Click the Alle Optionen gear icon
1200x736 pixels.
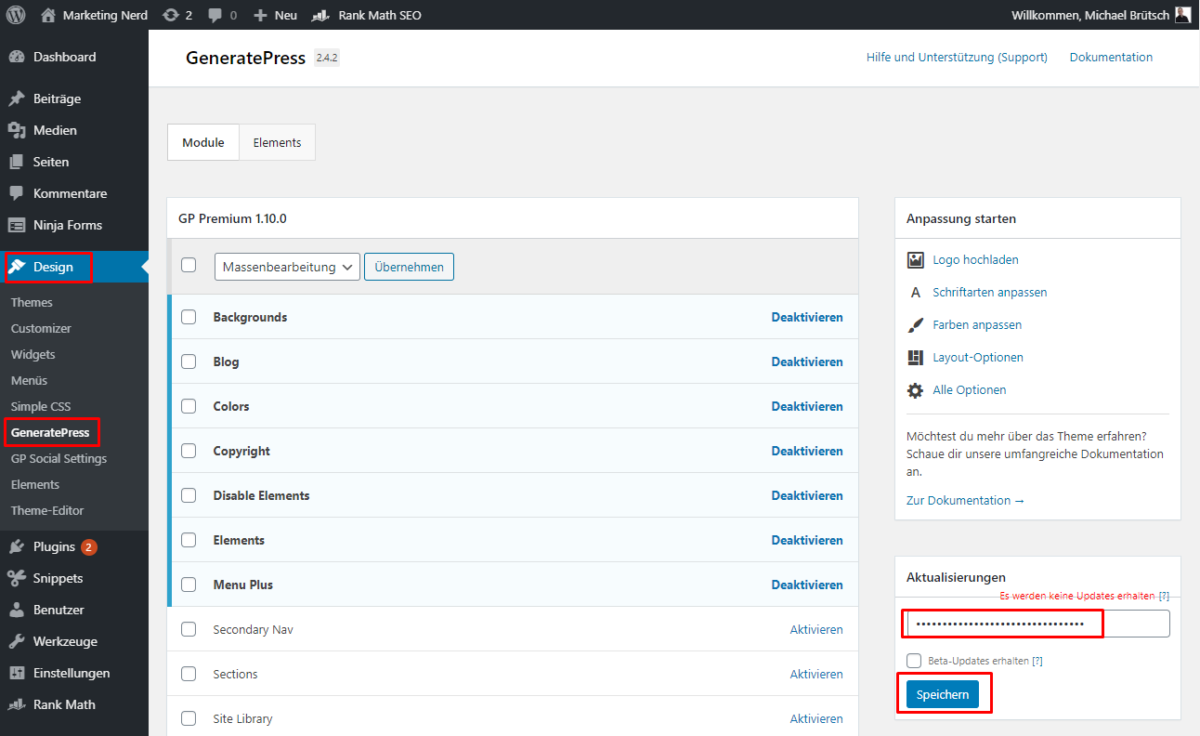click(915, 390)
